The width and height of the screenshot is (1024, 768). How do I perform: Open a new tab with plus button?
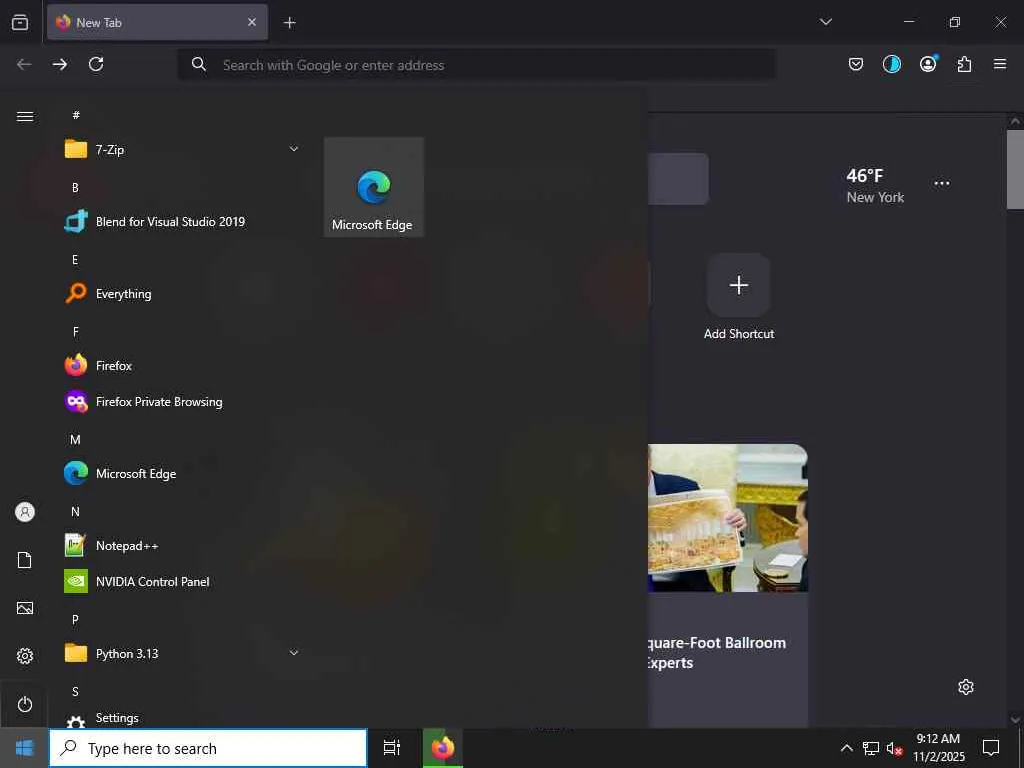pos(289,23)
